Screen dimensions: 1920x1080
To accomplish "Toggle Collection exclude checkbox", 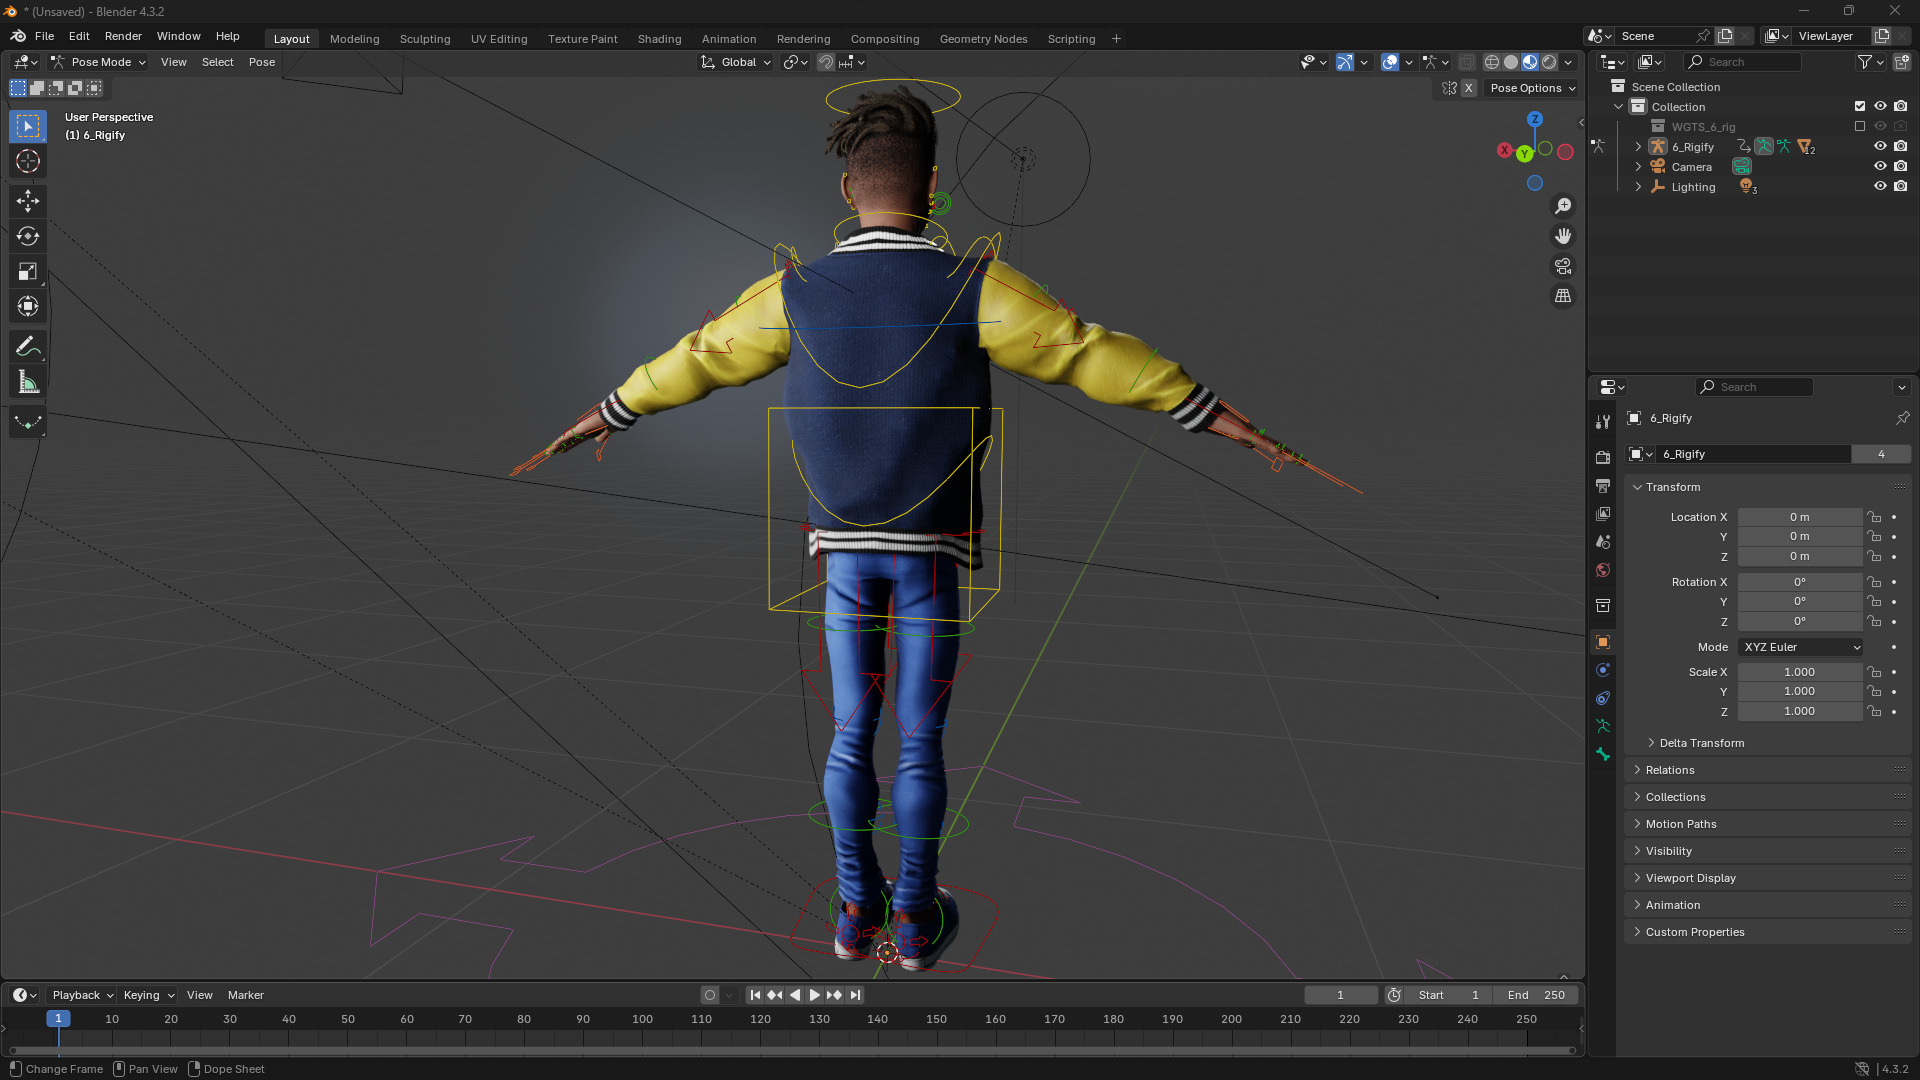I will pos(1860,107).
